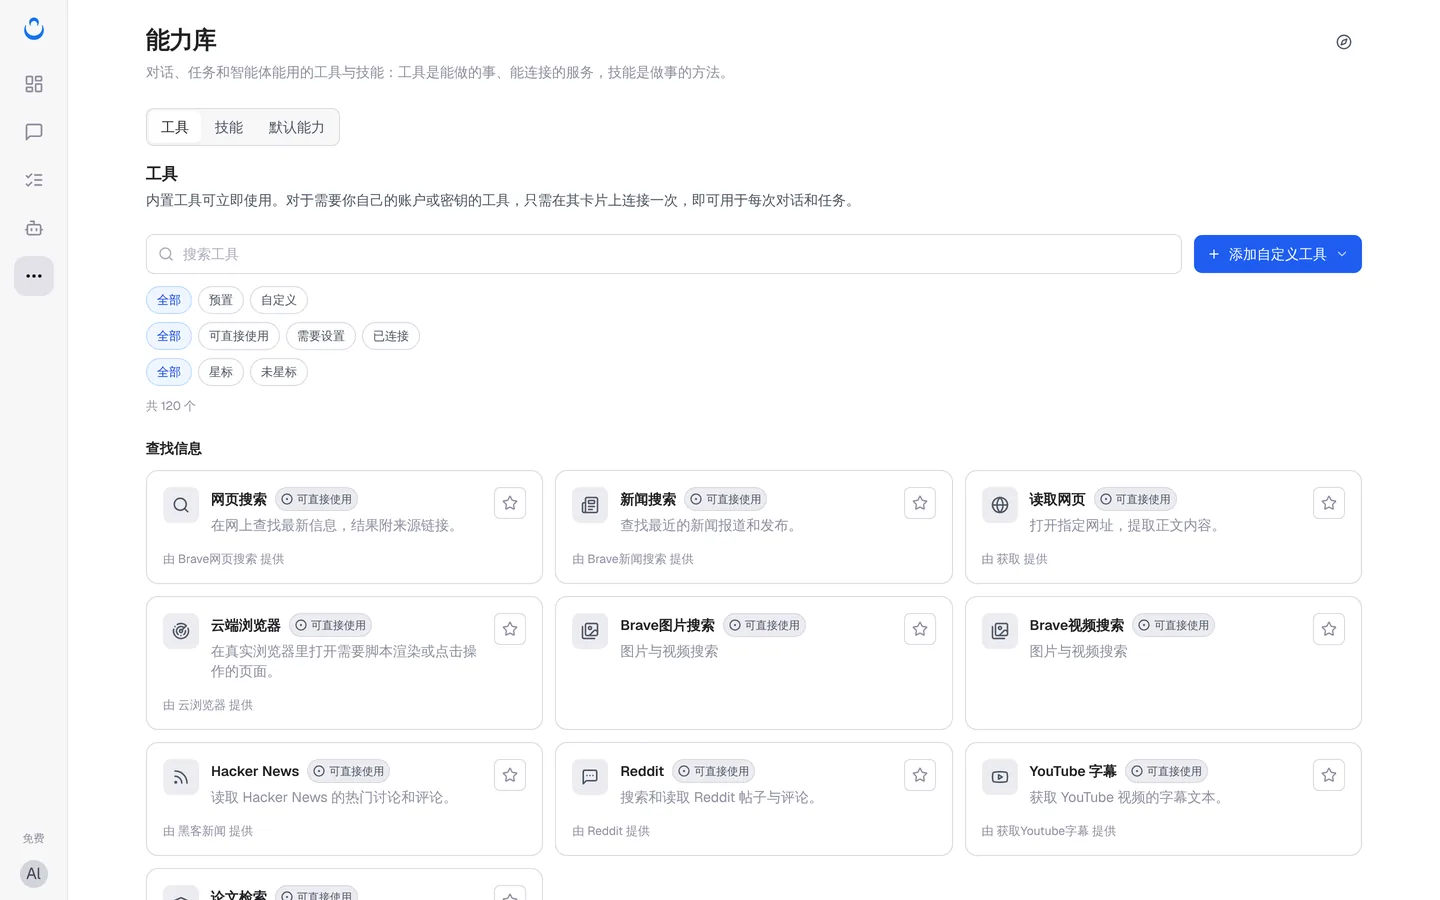Click the 云端浏览器 card icon
The height and width of the screenshot is (900, 1440).
tap(181, 631)
